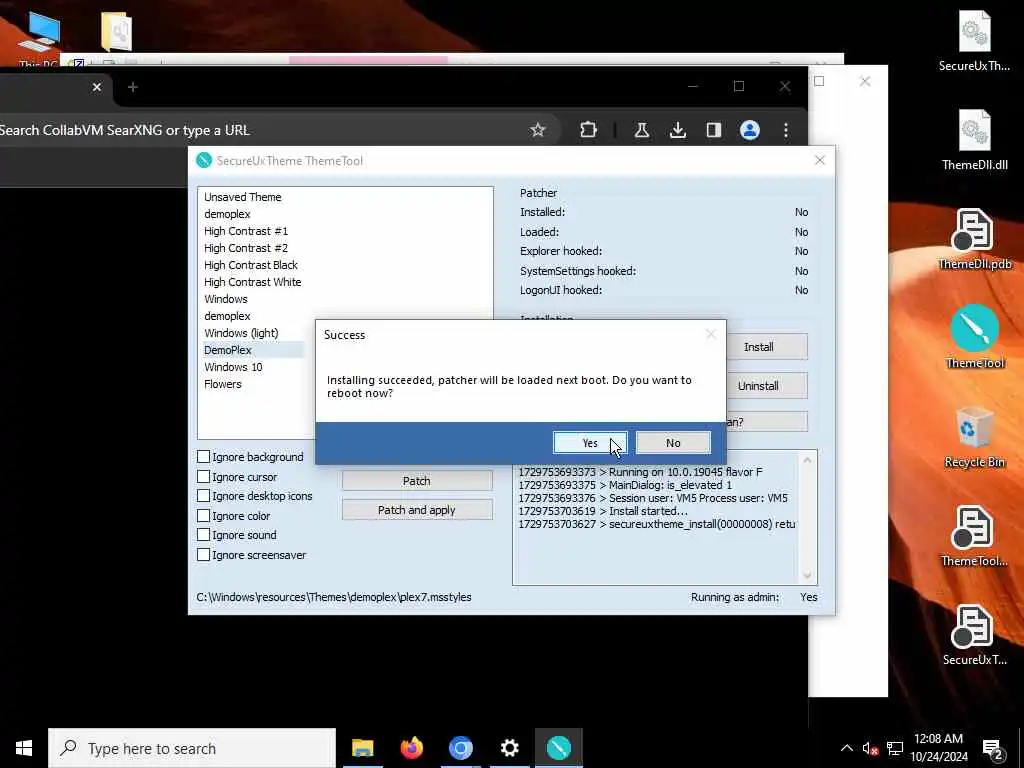Open Firefox from the taskbar

point(411,748)
